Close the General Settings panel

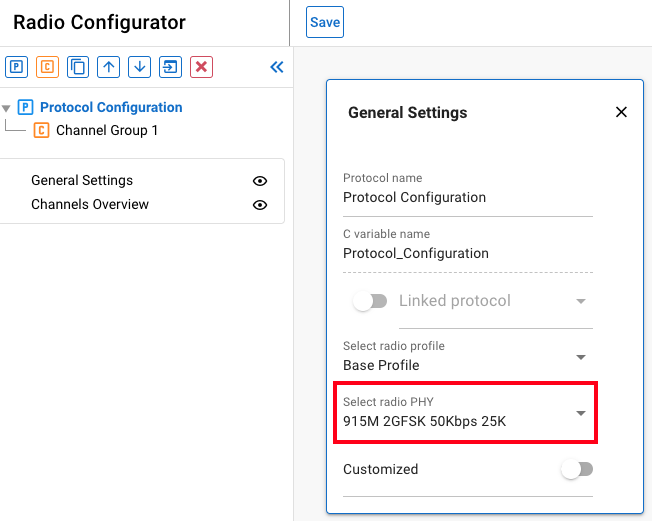click(x=621, y=112)
